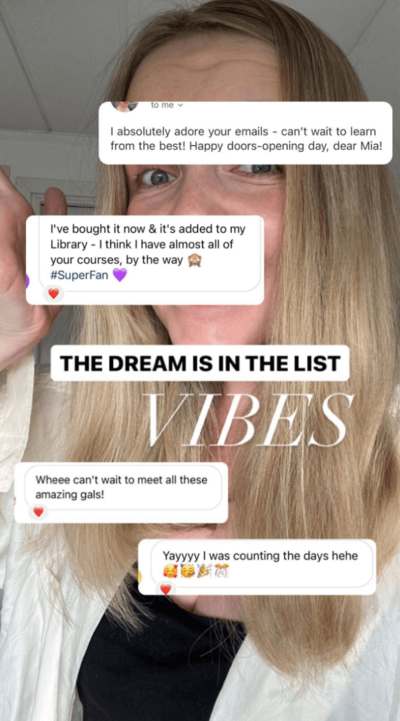Open the #SuperFan hashtag link

click(80, 275)
